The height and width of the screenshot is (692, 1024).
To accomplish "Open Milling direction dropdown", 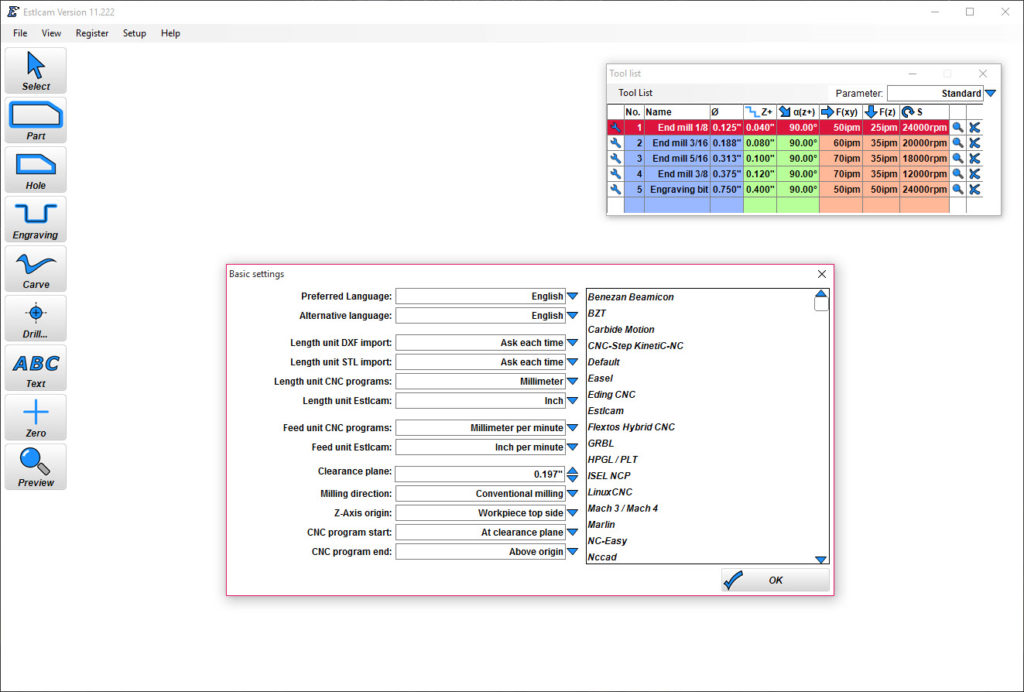I will point(573,494).
